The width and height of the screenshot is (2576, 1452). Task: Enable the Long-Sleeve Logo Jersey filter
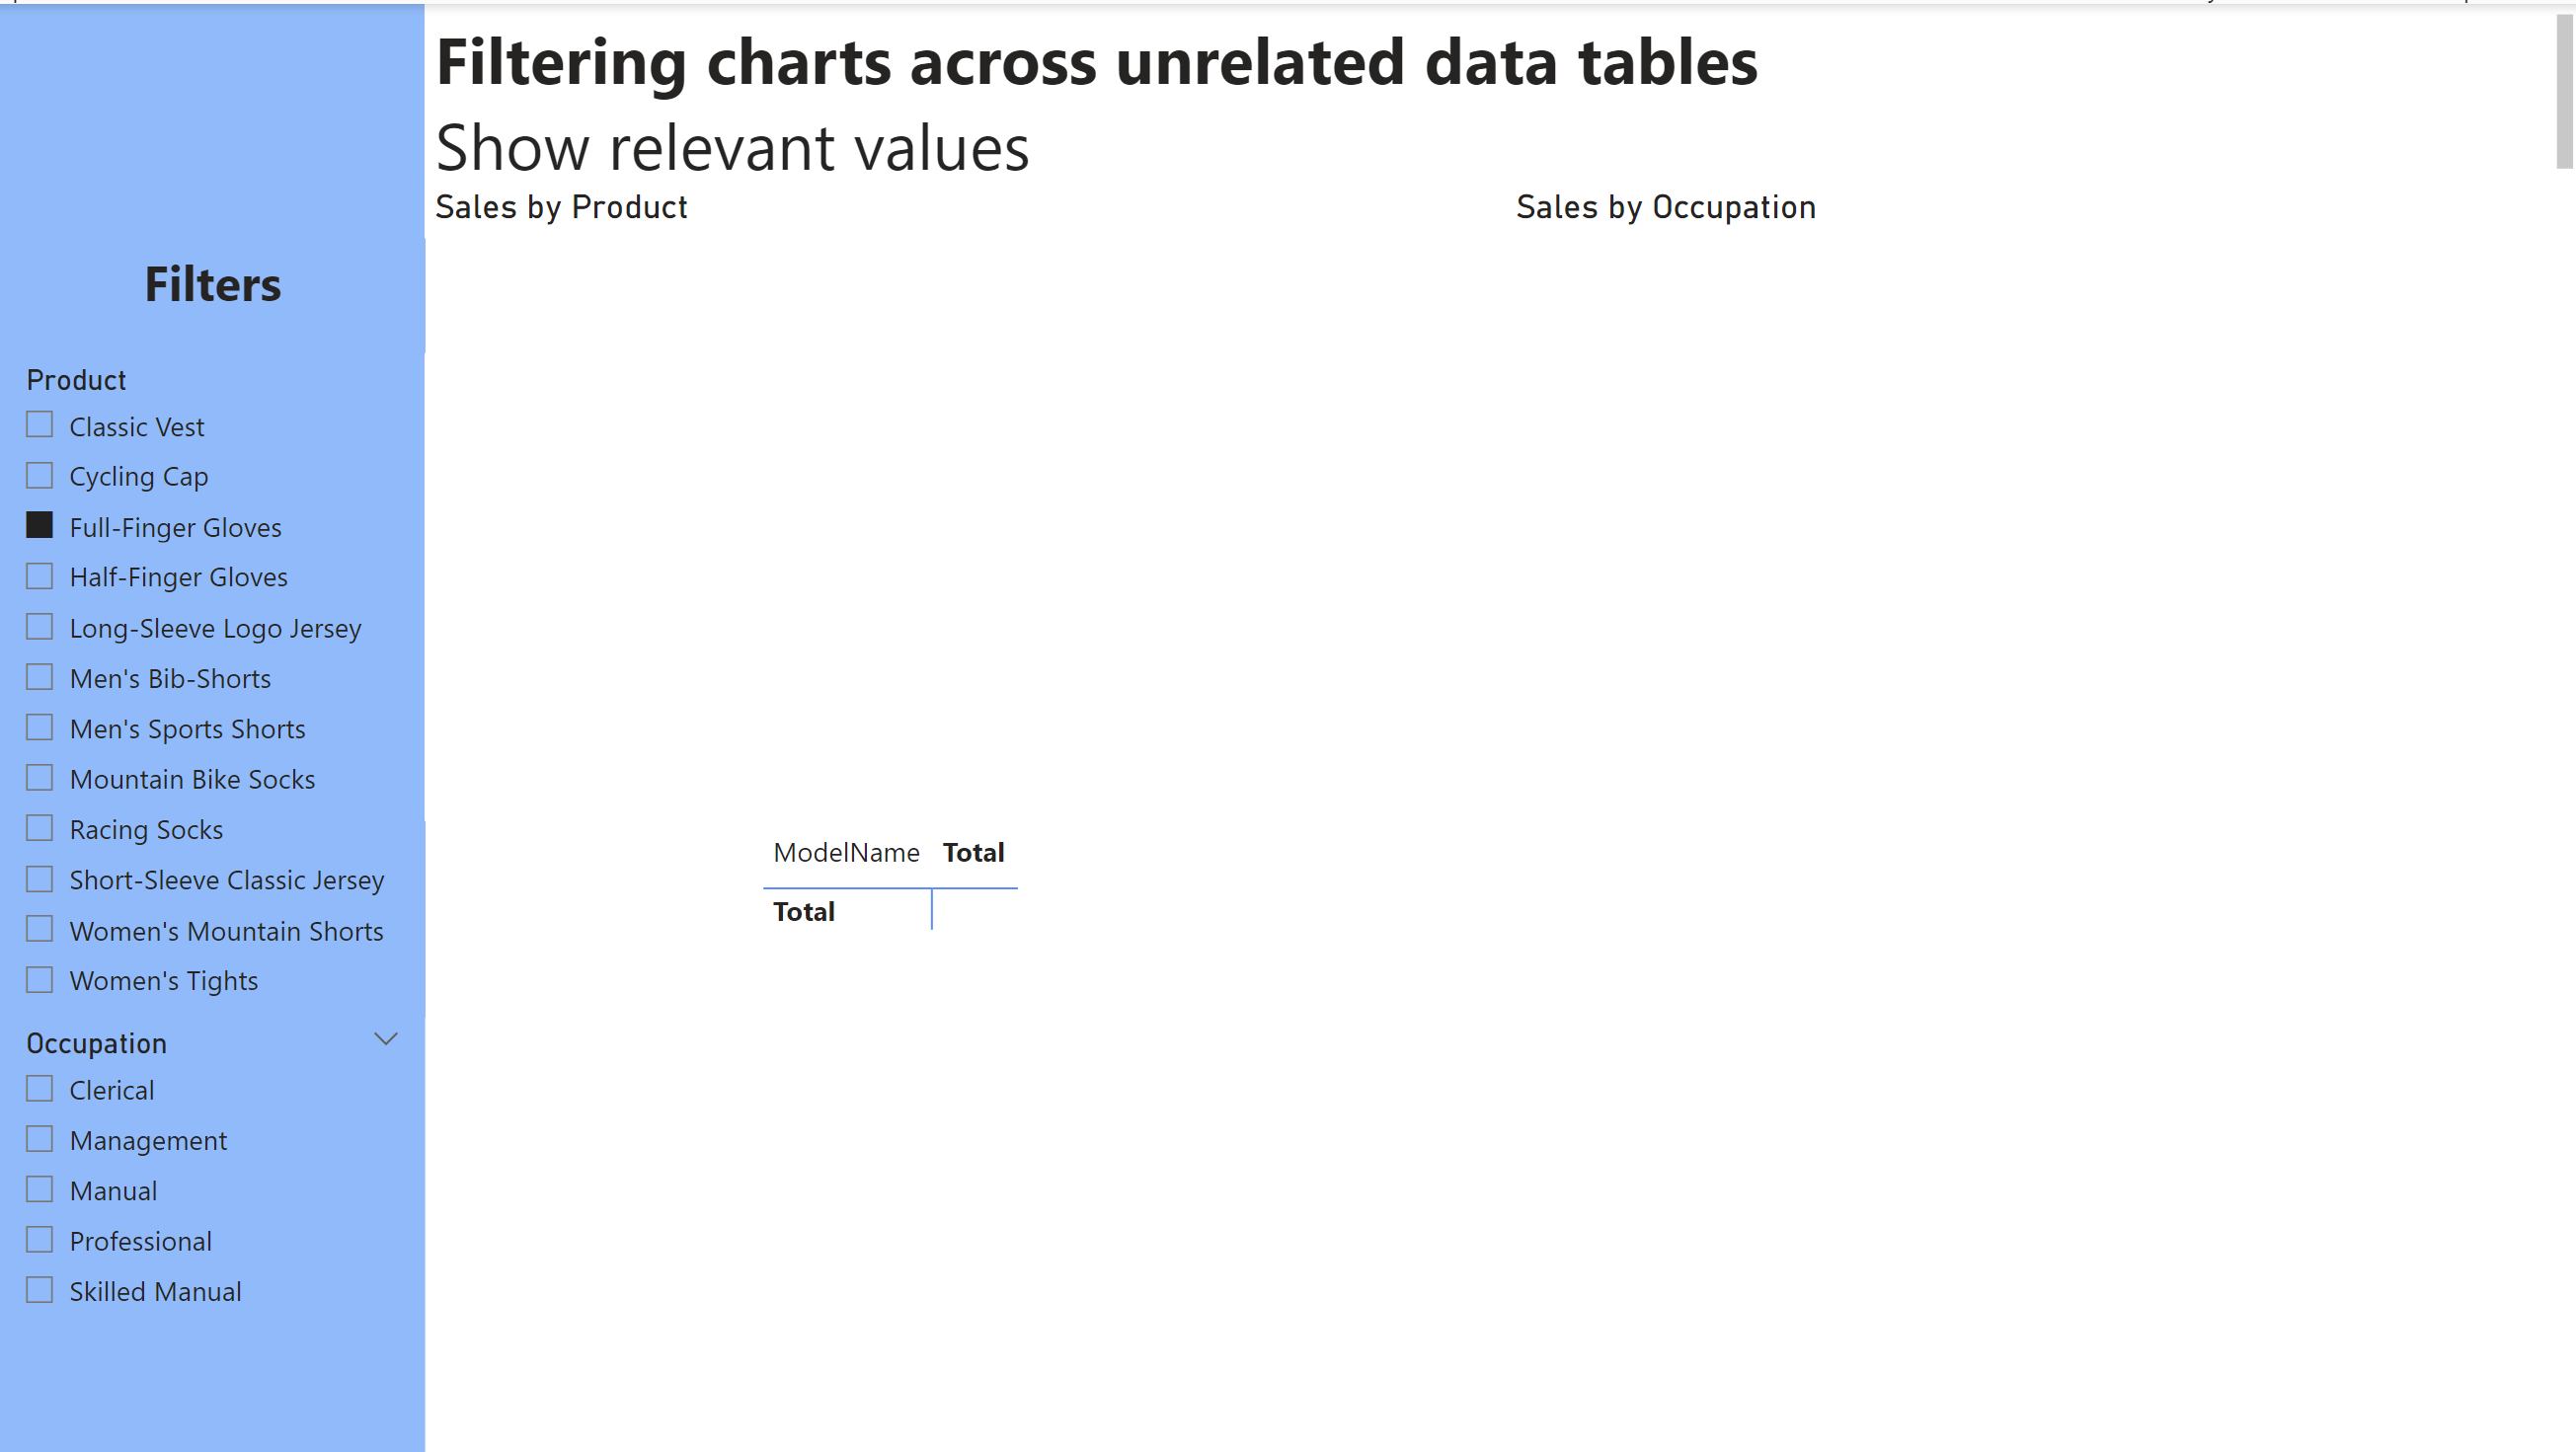tap(39, 627)
